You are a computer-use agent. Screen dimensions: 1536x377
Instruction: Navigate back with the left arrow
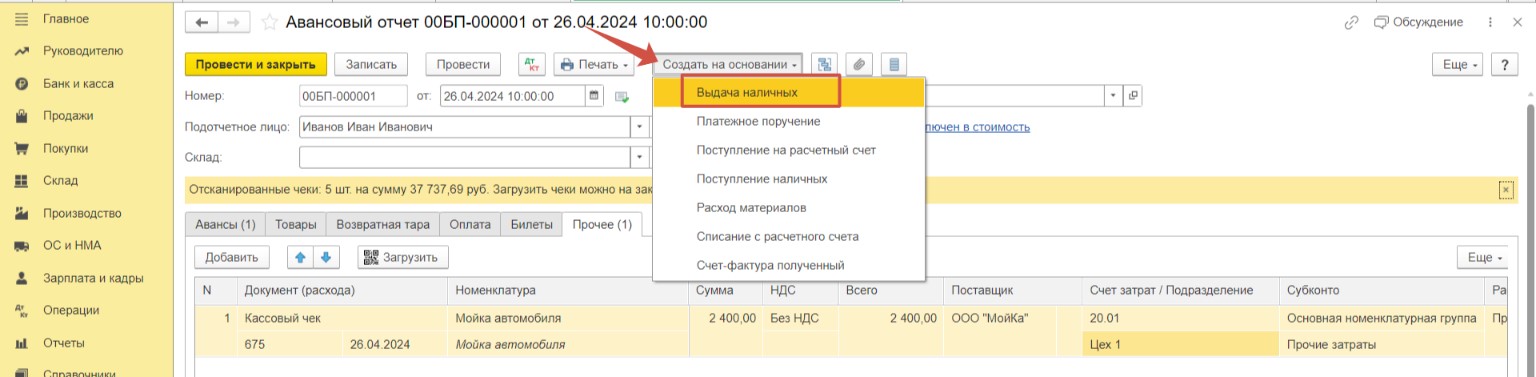point(203,22)
